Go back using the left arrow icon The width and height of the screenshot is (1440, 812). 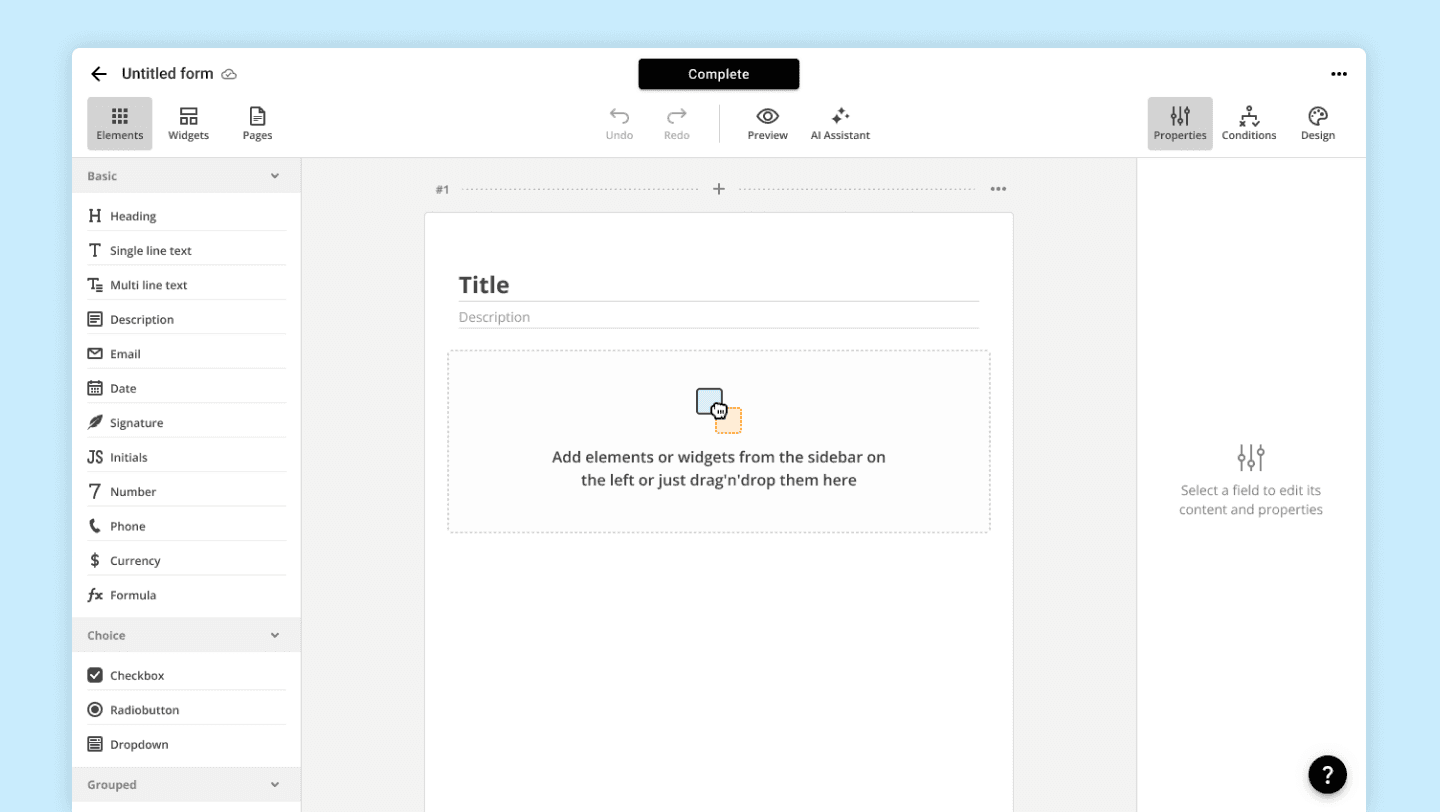[98, 74]
